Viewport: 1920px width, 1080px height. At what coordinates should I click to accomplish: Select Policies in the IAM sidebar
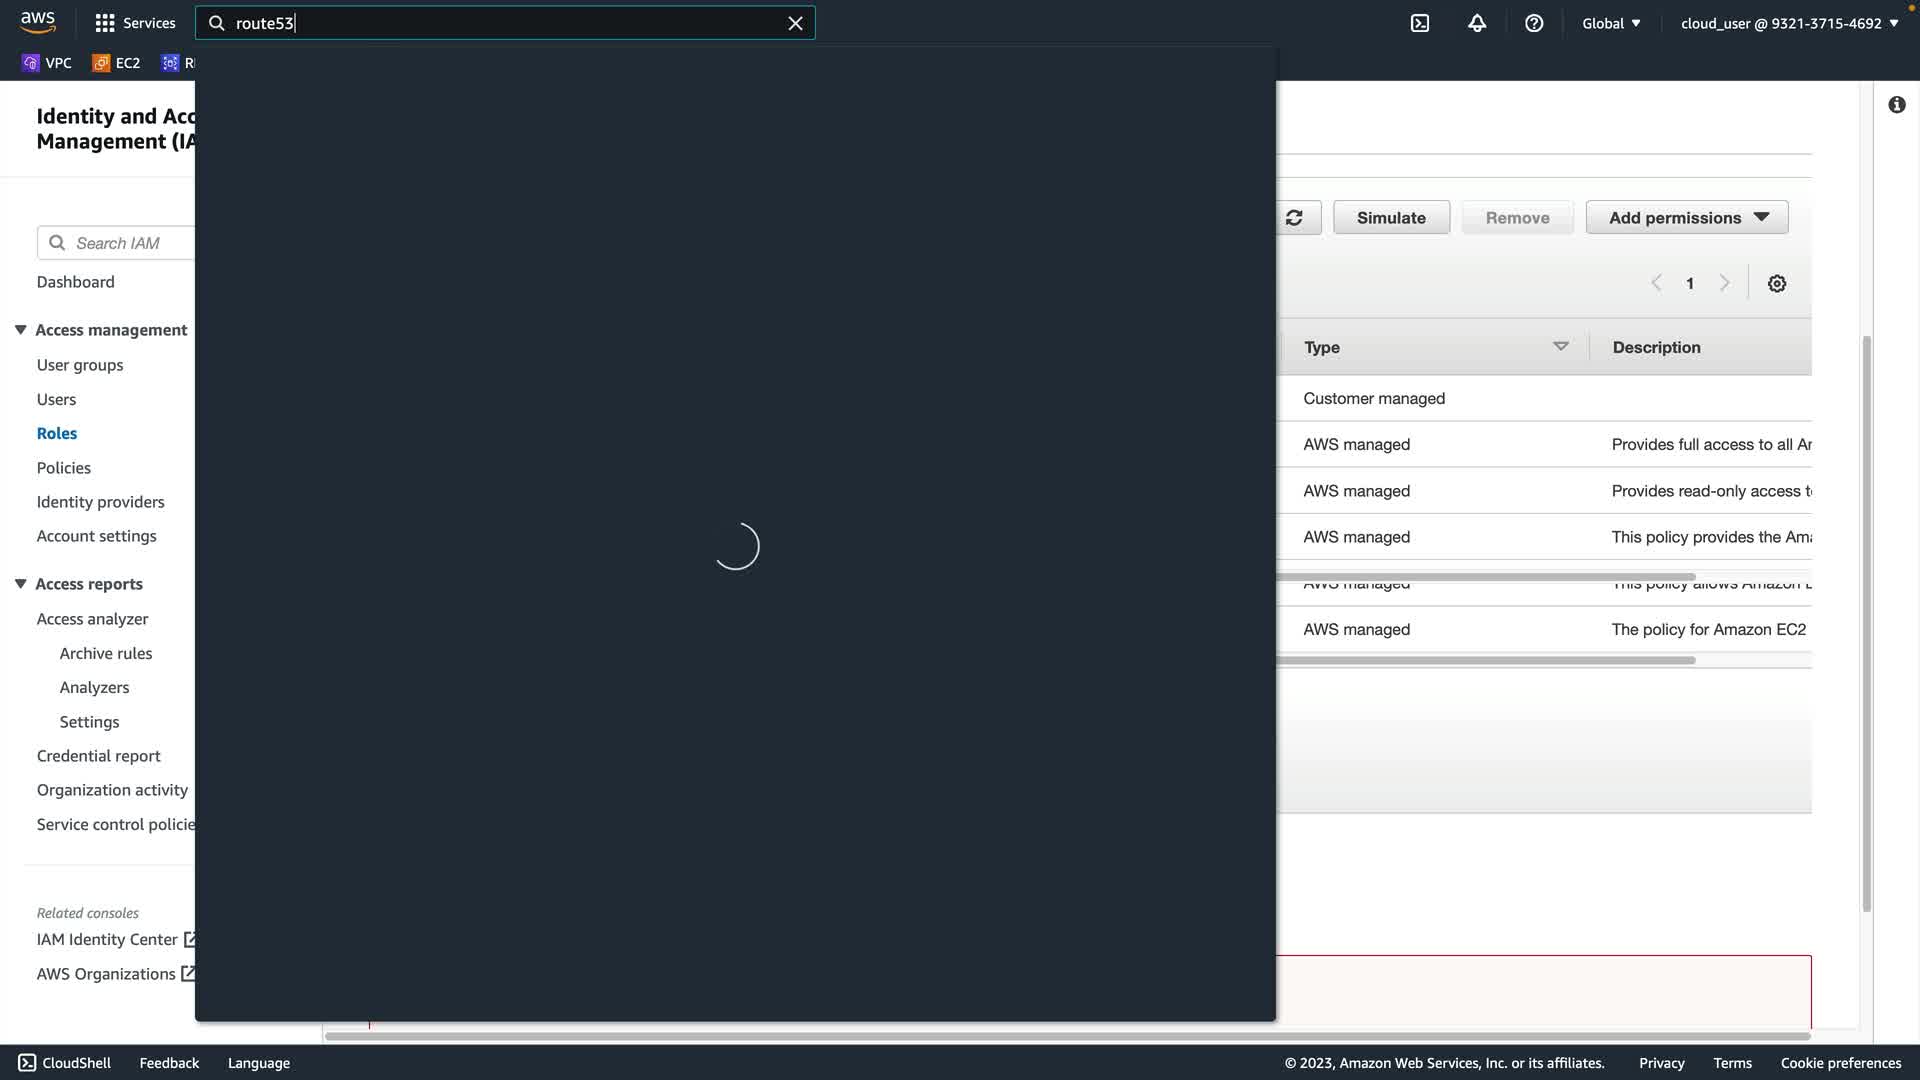pos(63,468)
